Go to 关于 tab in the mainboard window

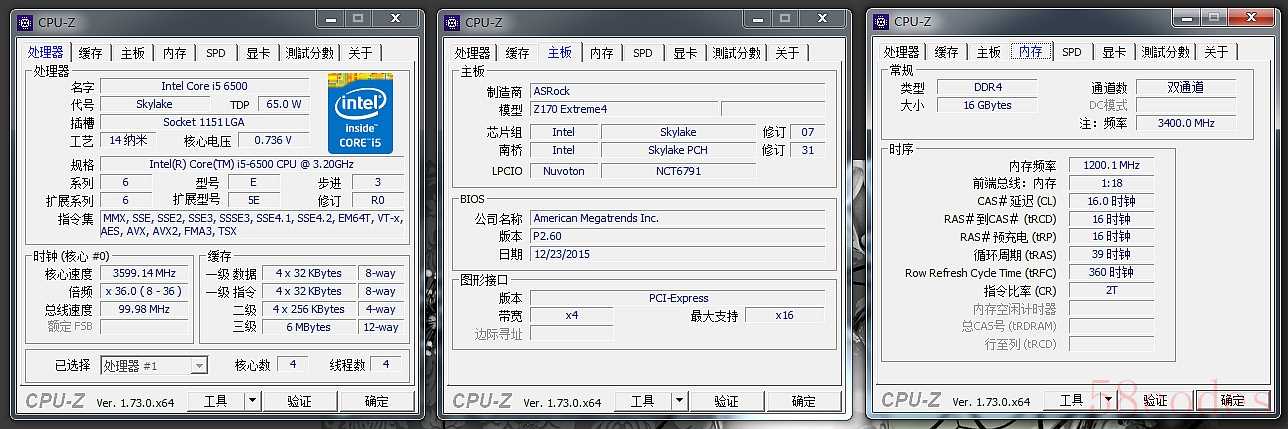tap(787, 53)
